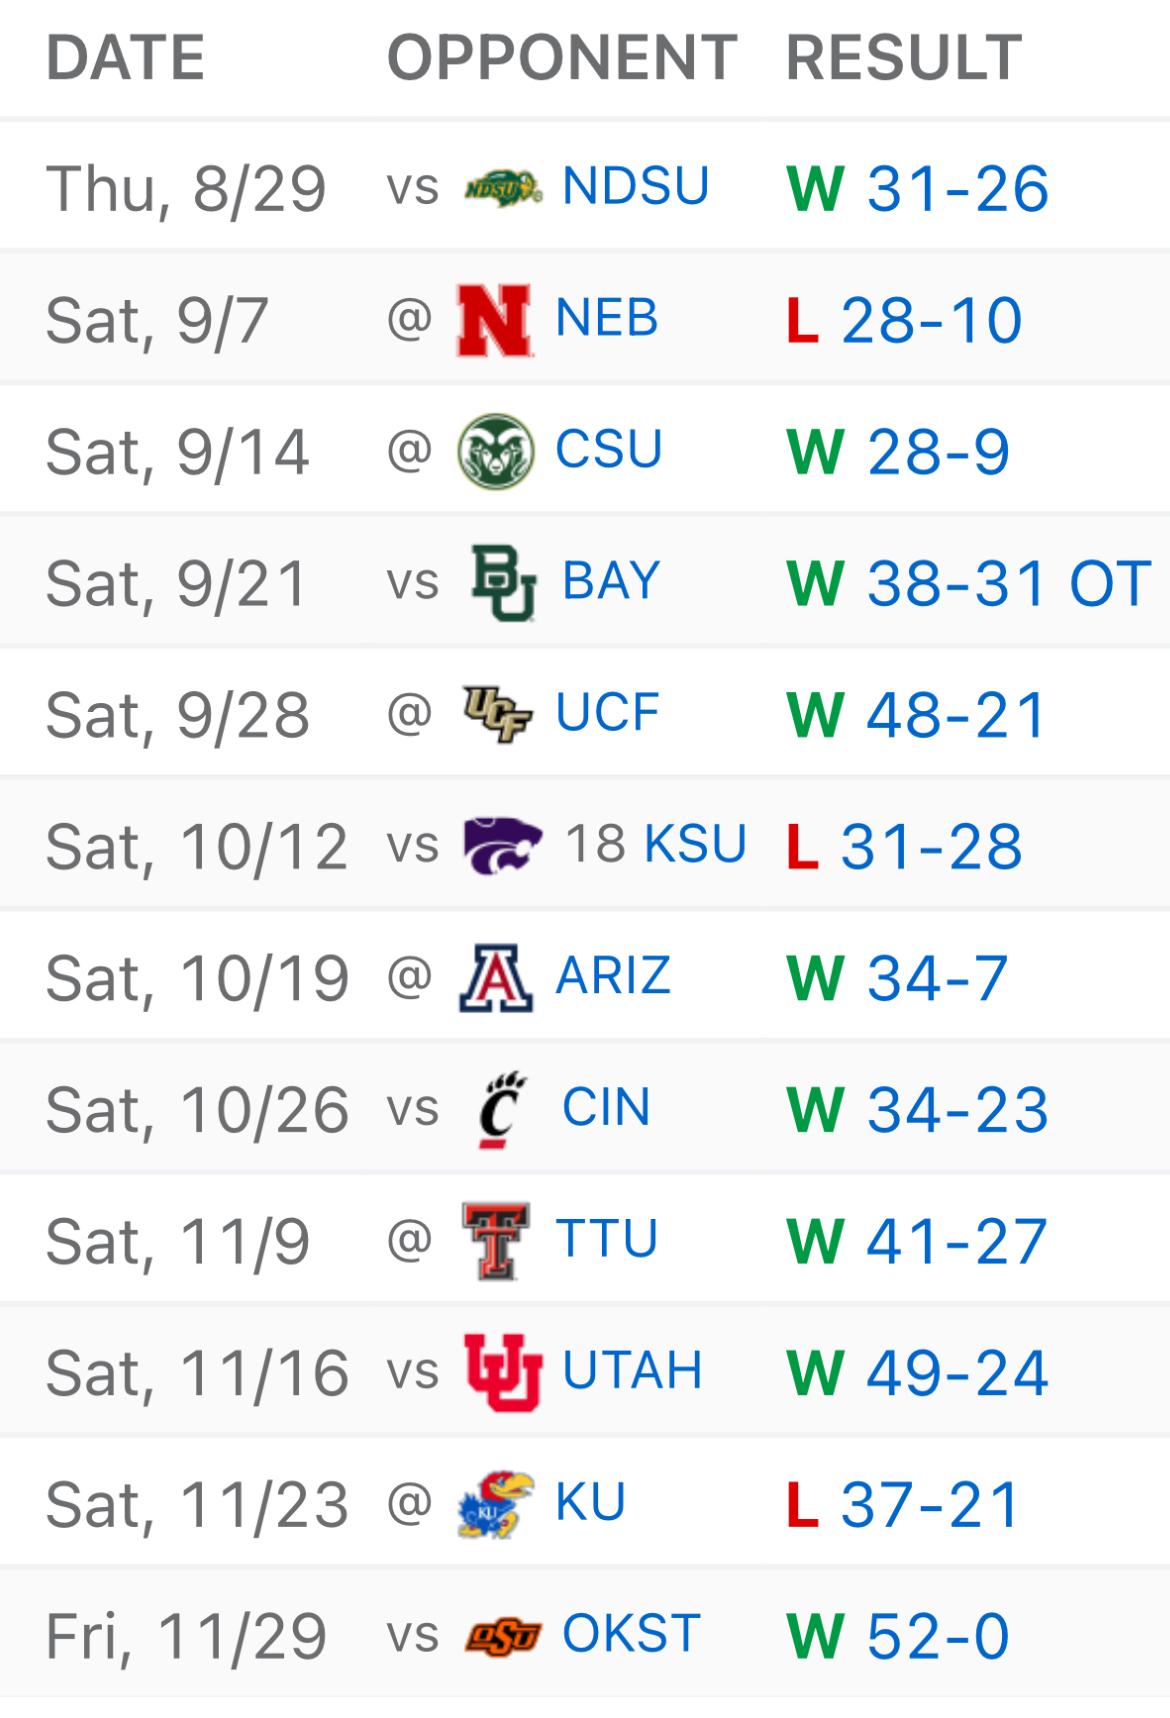
Task: Click the Oklahoma State OSU logo
Action: coord(503,1636)
